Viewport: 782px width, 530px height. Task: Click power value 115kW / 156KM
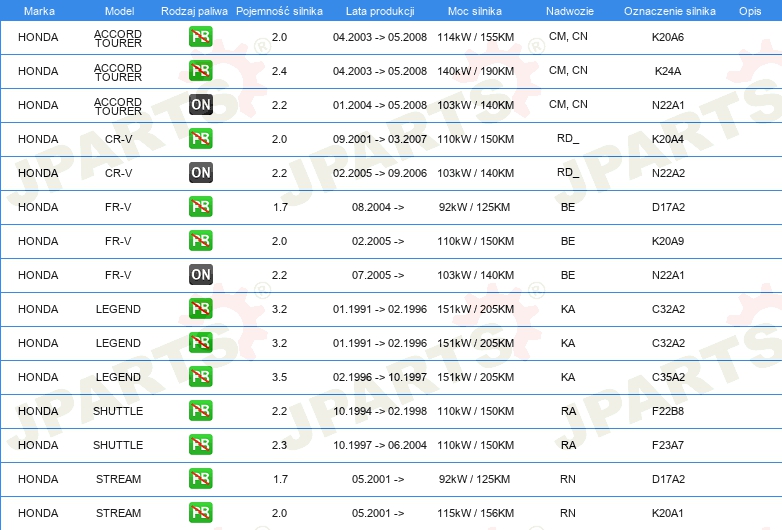tap(475, 513)
